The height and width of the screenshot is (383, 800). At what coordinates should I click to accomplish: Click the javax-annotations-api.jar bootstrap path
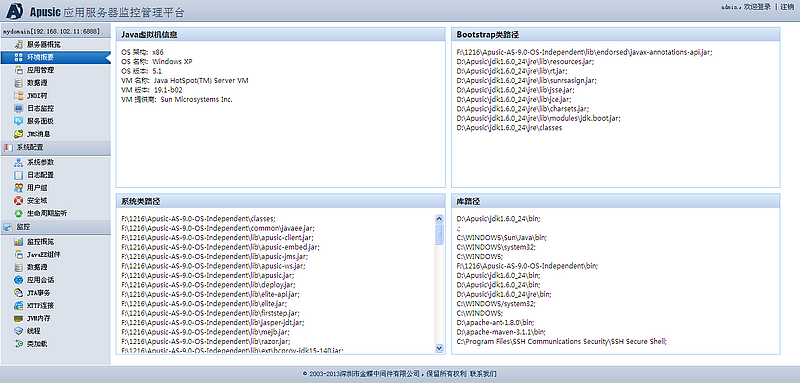[x=584, y=52]
